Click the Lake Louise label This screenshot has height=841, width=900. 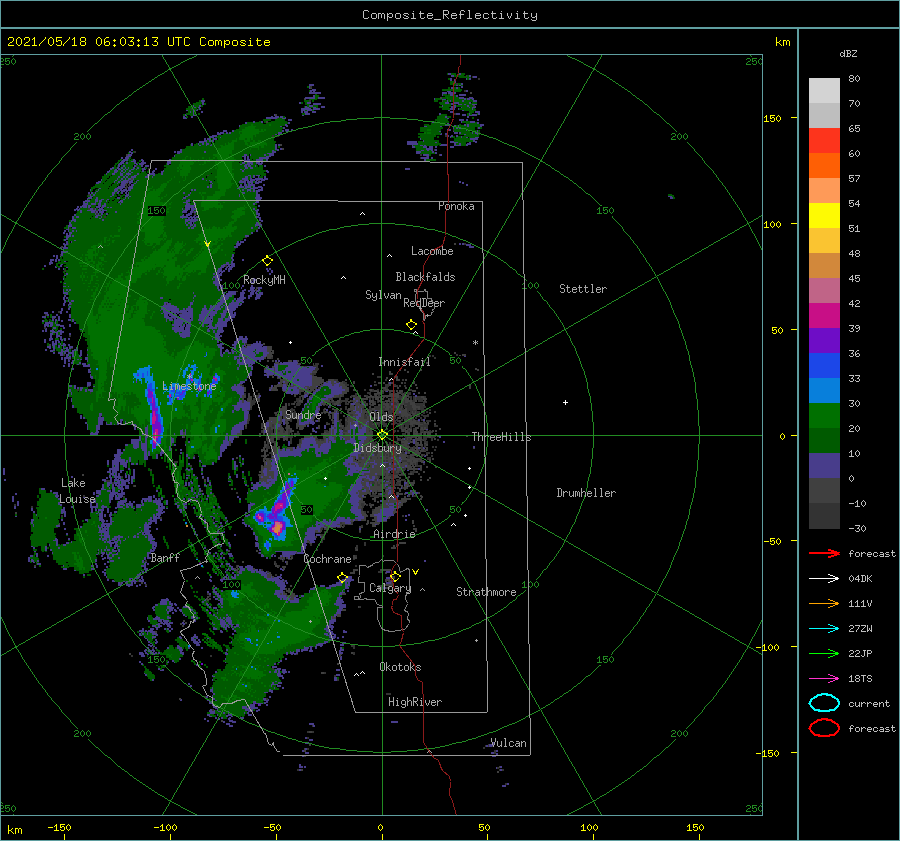pos(77,491)
